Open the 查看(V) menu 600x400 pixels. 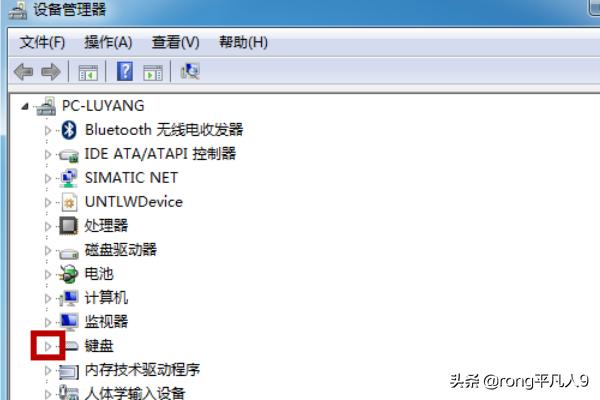[175, 42]
